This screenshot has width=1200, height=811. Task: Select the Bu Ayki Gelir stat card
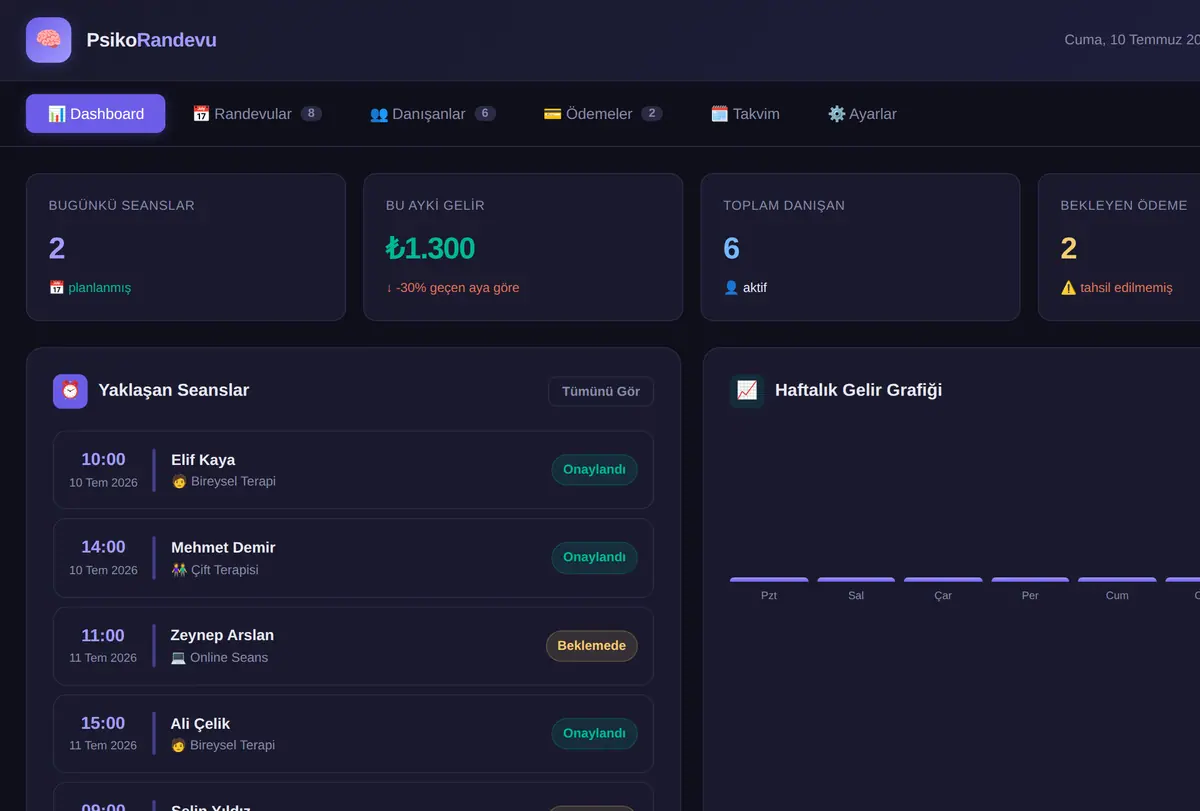point(523,247)
